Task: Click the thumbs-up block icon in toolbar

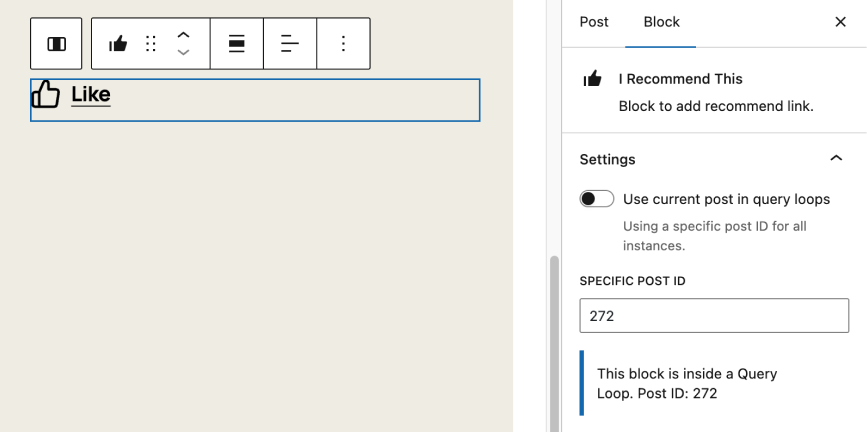Action: coord(118,44)
